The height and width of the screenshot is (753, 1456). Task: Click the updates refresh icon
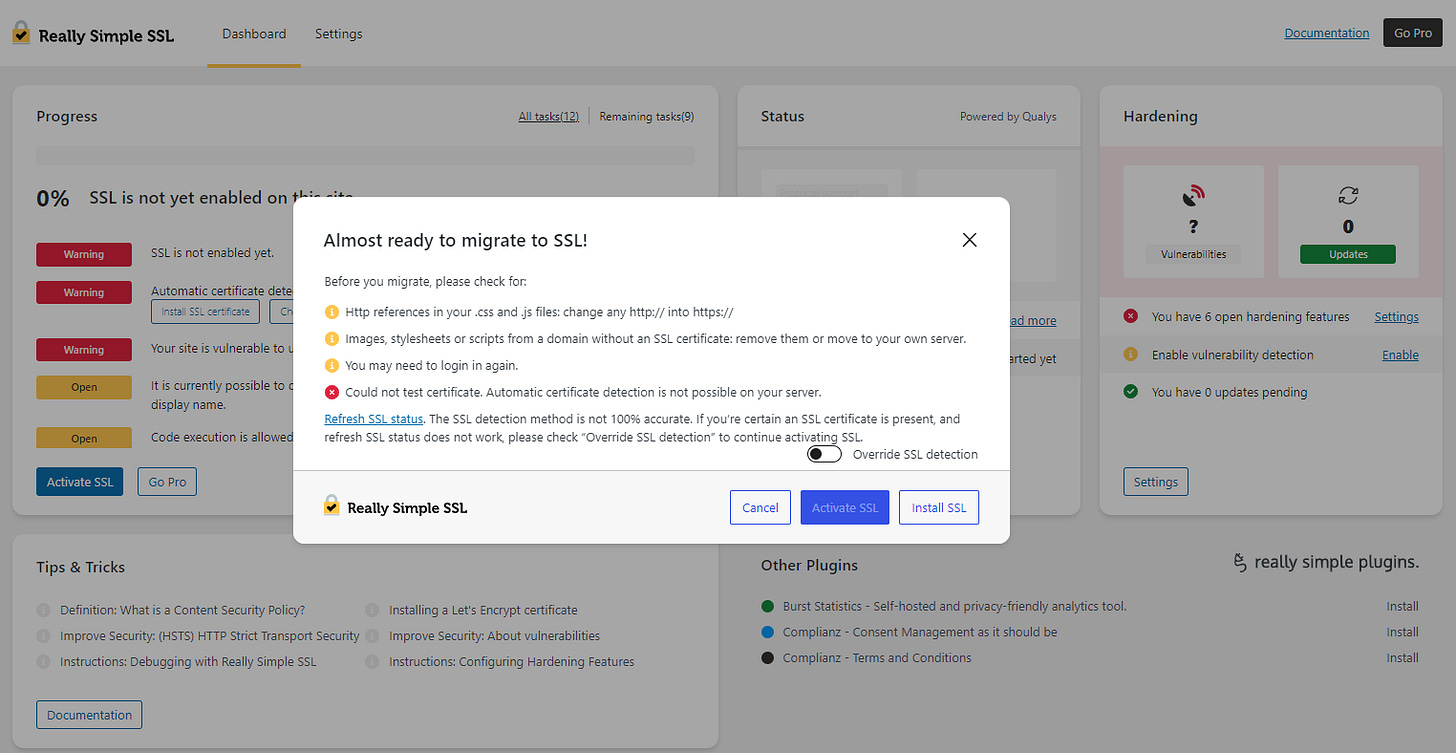1348,194
